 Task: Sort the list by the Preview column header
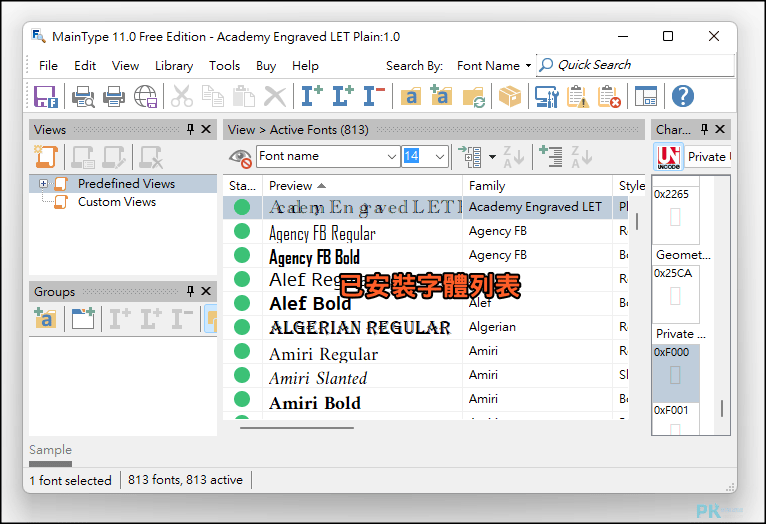tap(362, 186)
